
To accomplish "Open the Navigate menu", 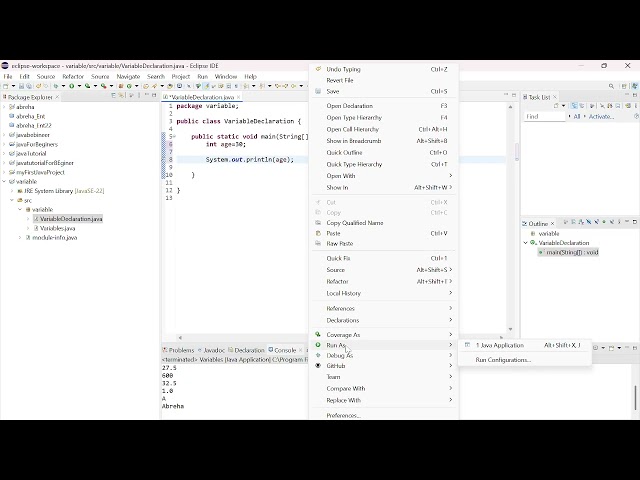I will click(x=128, y=76).
